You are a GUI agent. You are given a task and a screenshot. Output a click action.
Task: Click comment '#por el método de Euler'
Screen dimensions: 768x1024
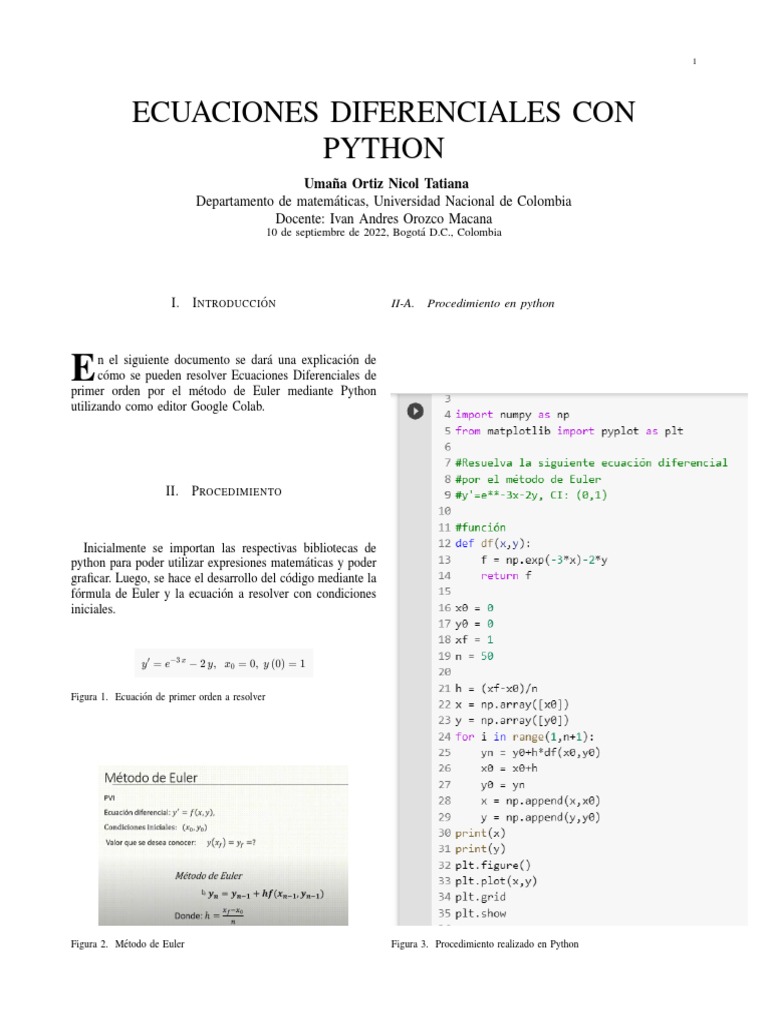pyautogui.click(x=528, y=479)
